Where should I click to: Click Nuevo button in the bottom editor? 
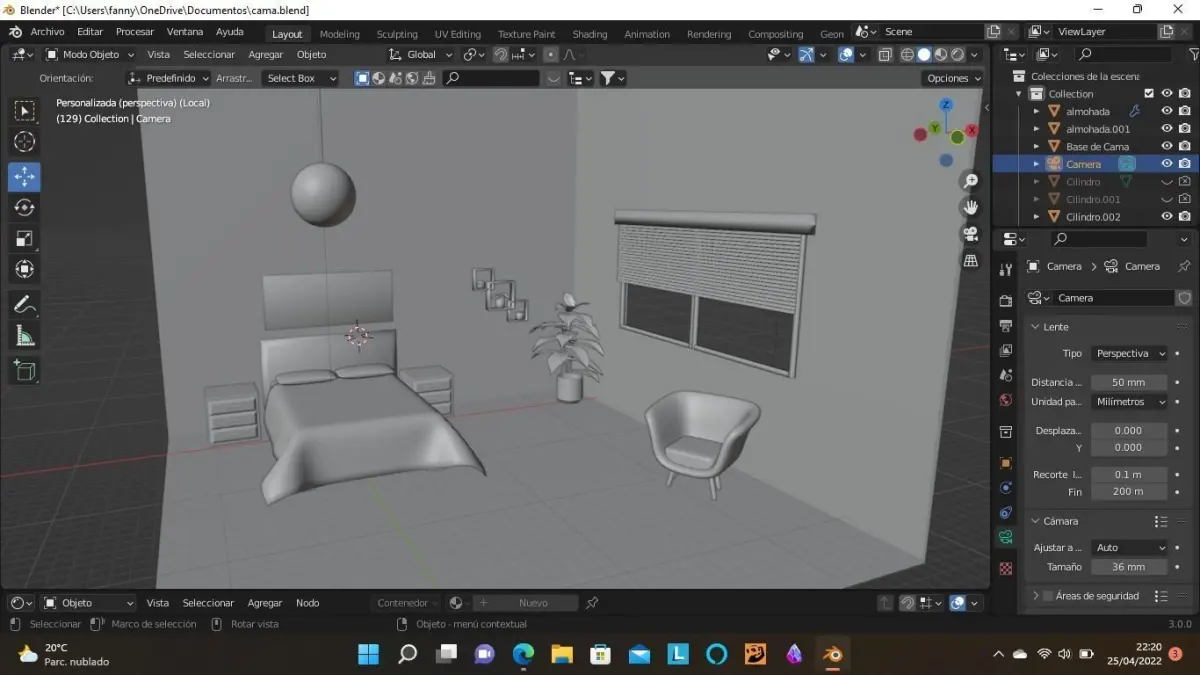tap(533, 603)
